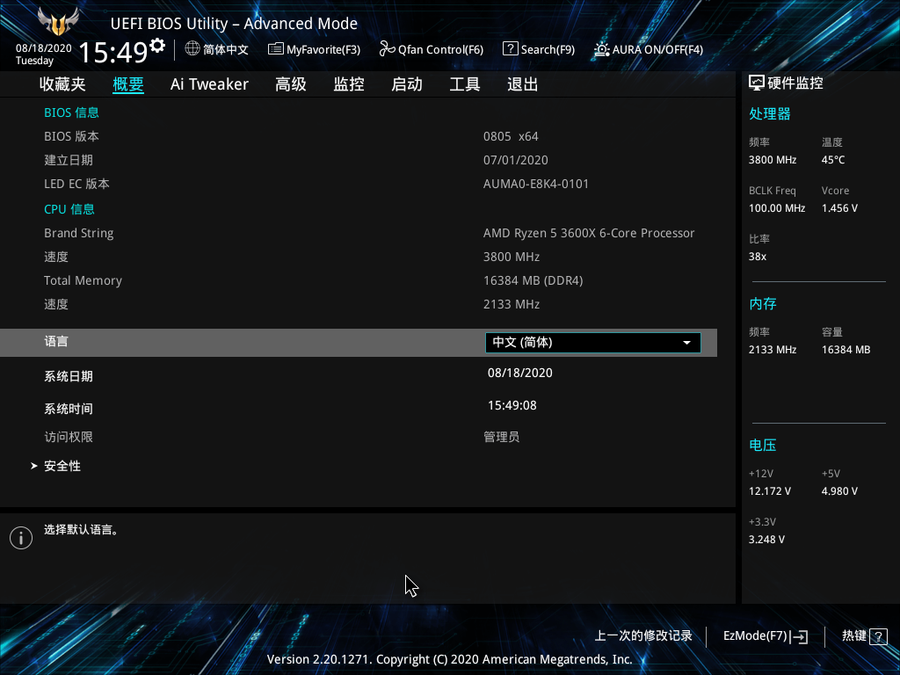
Task: Select the 启动 boot tab
Action: pyautogui.click(x=407, y=85)
